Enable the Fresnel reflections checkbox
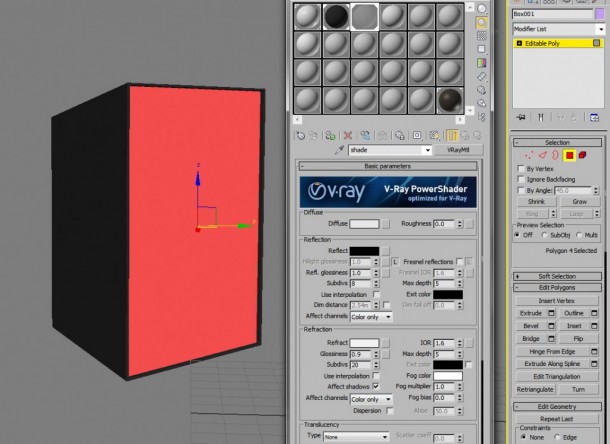The width and height of the screenshot is (610, 444). [459, 261]
